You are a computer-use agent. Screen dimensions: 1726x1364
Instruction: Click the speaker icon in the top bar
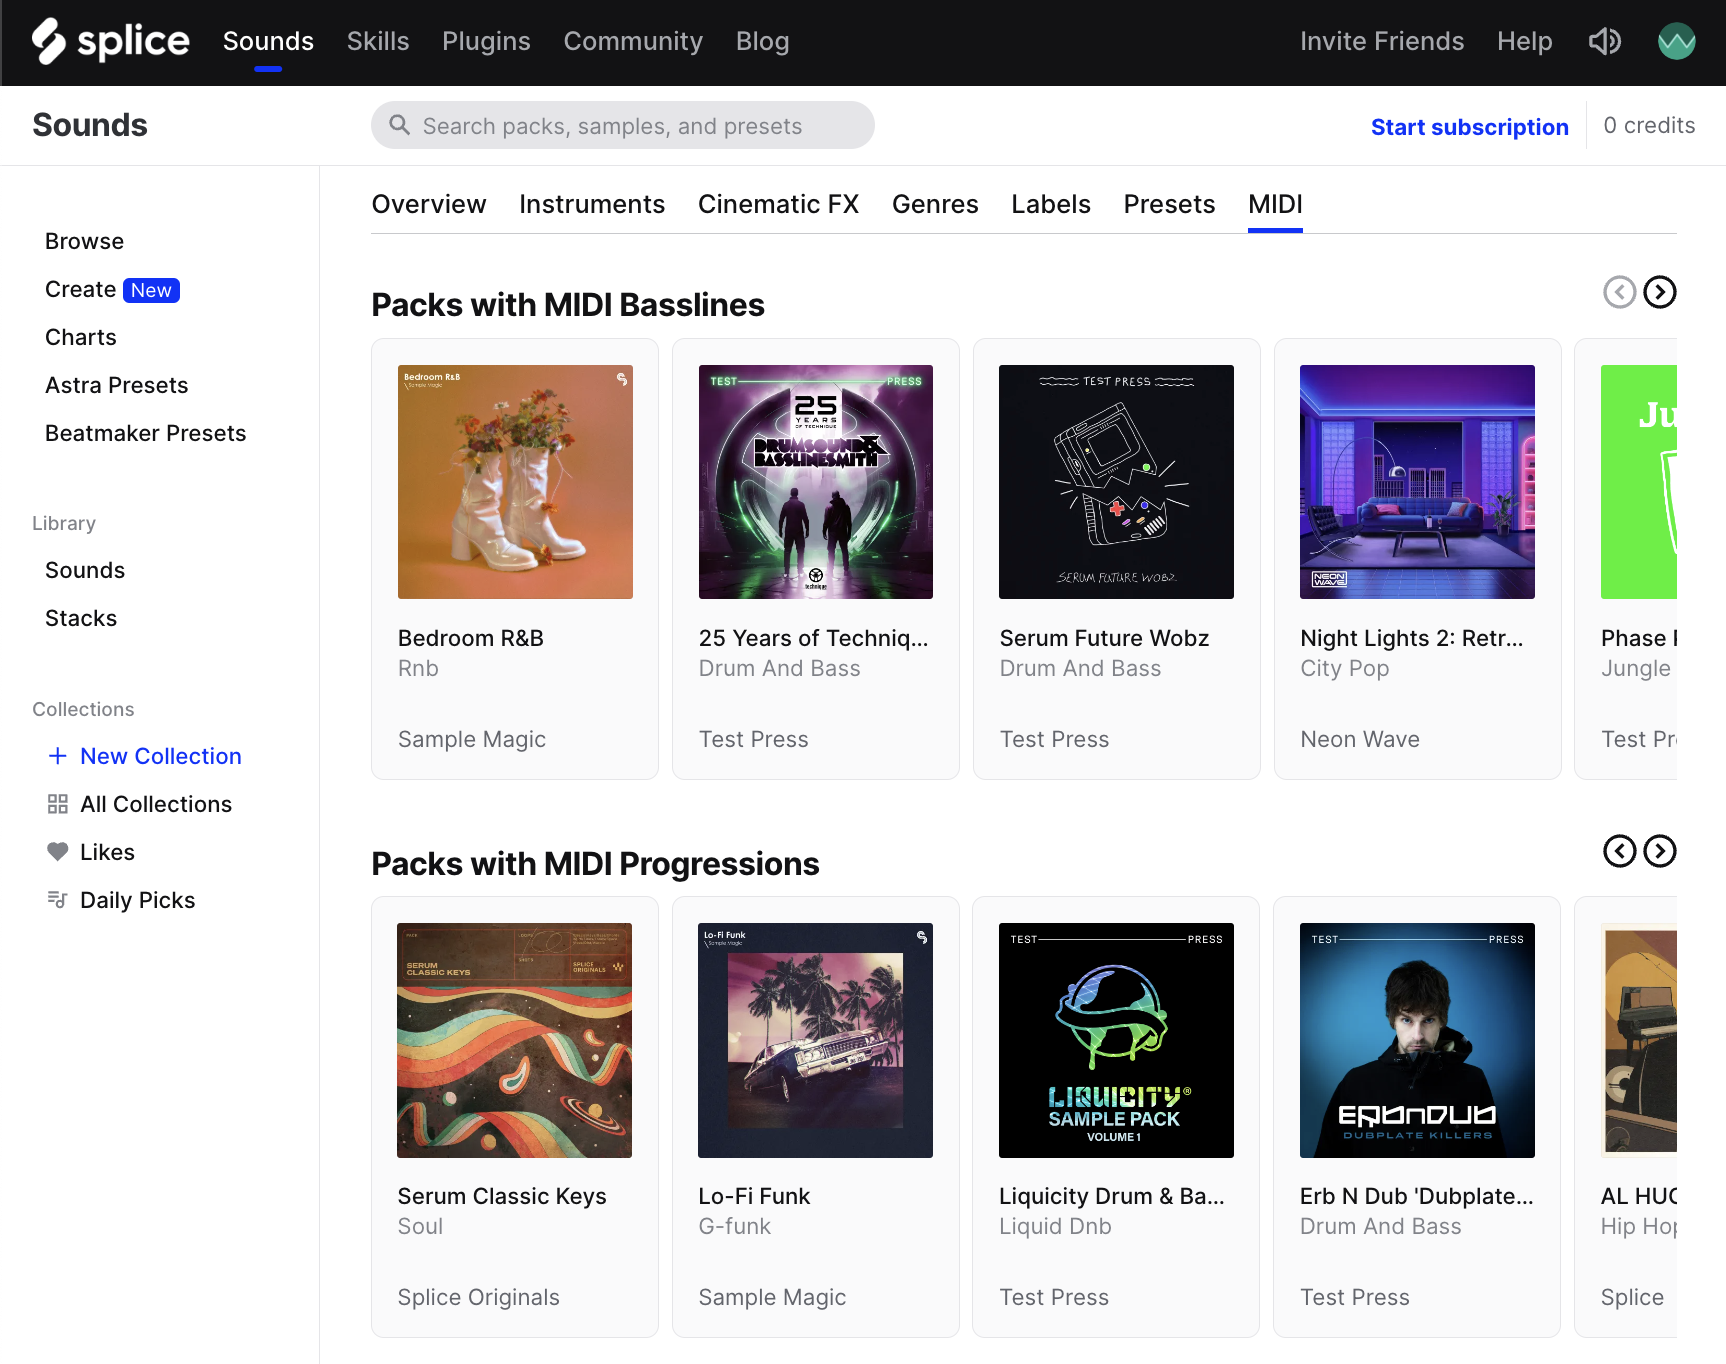[1604, 41]
